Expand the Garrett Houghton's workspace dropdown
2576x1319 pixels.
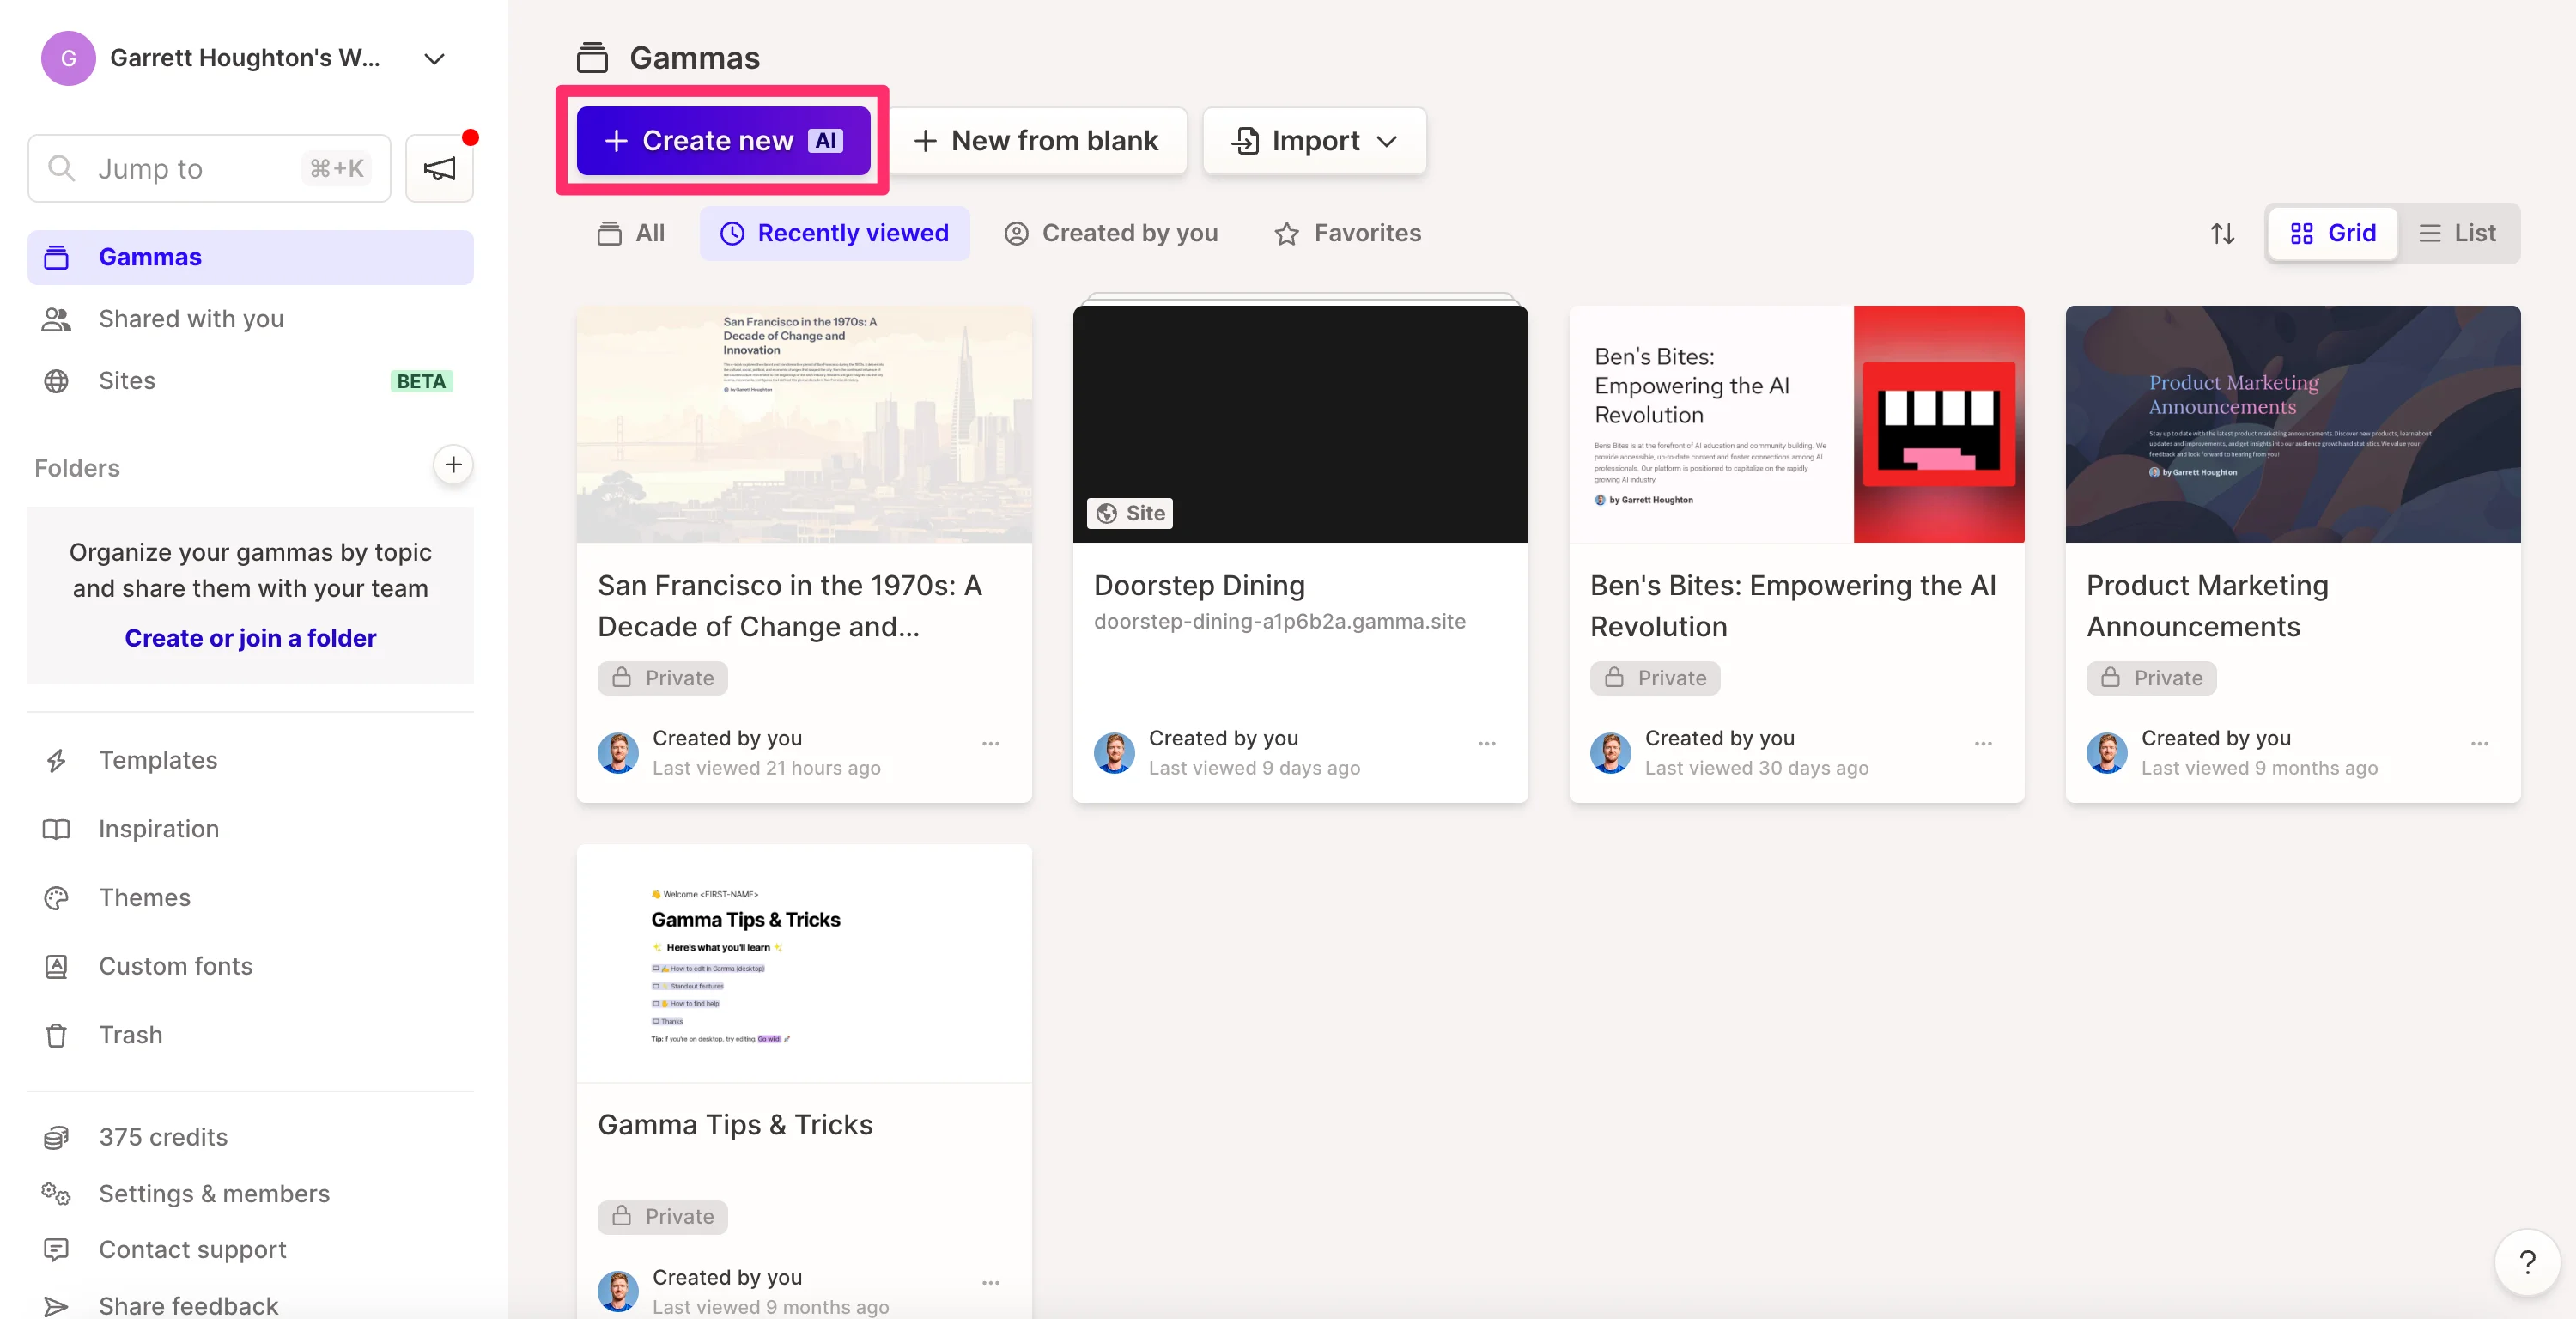(434, 59)
